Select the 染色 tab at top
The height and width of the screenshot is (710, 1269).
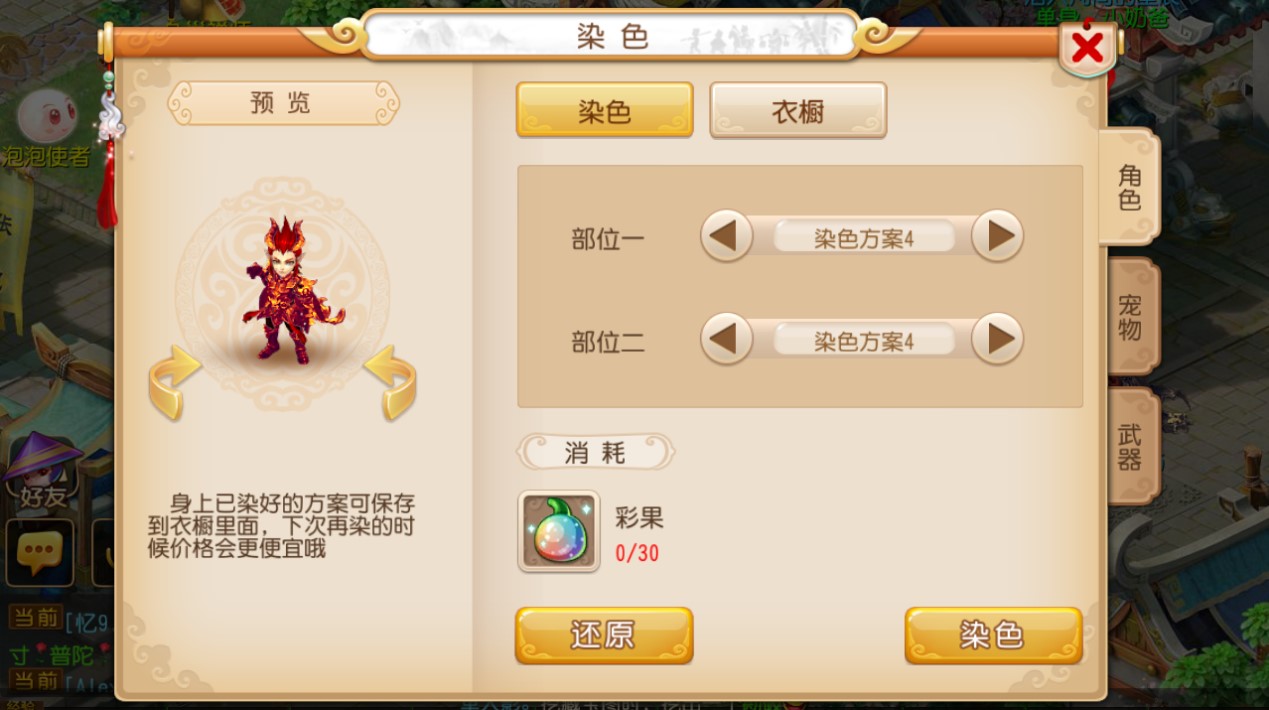604,110
